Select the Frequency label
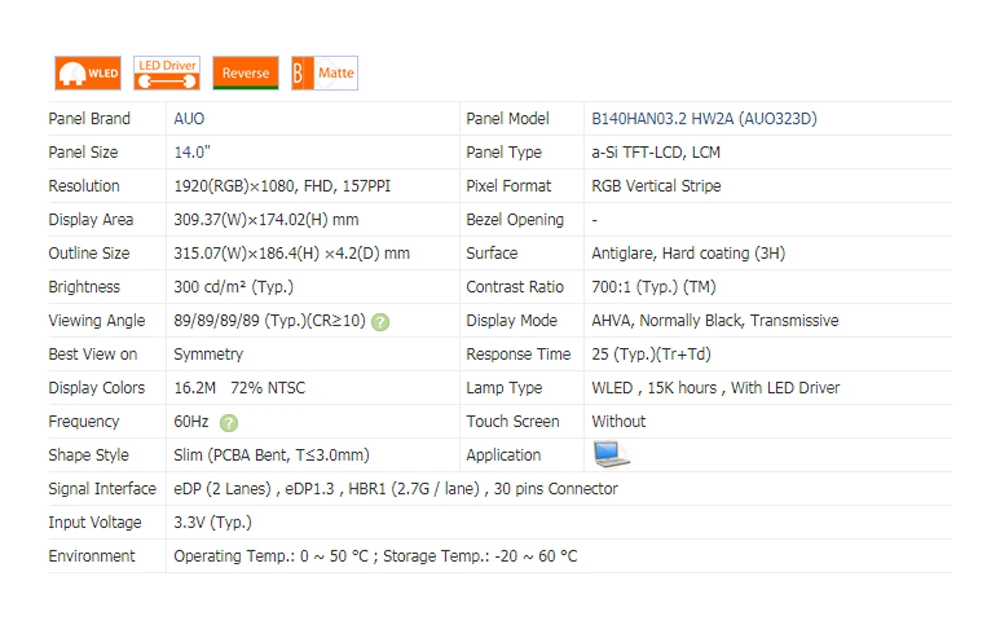Screen dimensions: 1000x625 point(84,422)
